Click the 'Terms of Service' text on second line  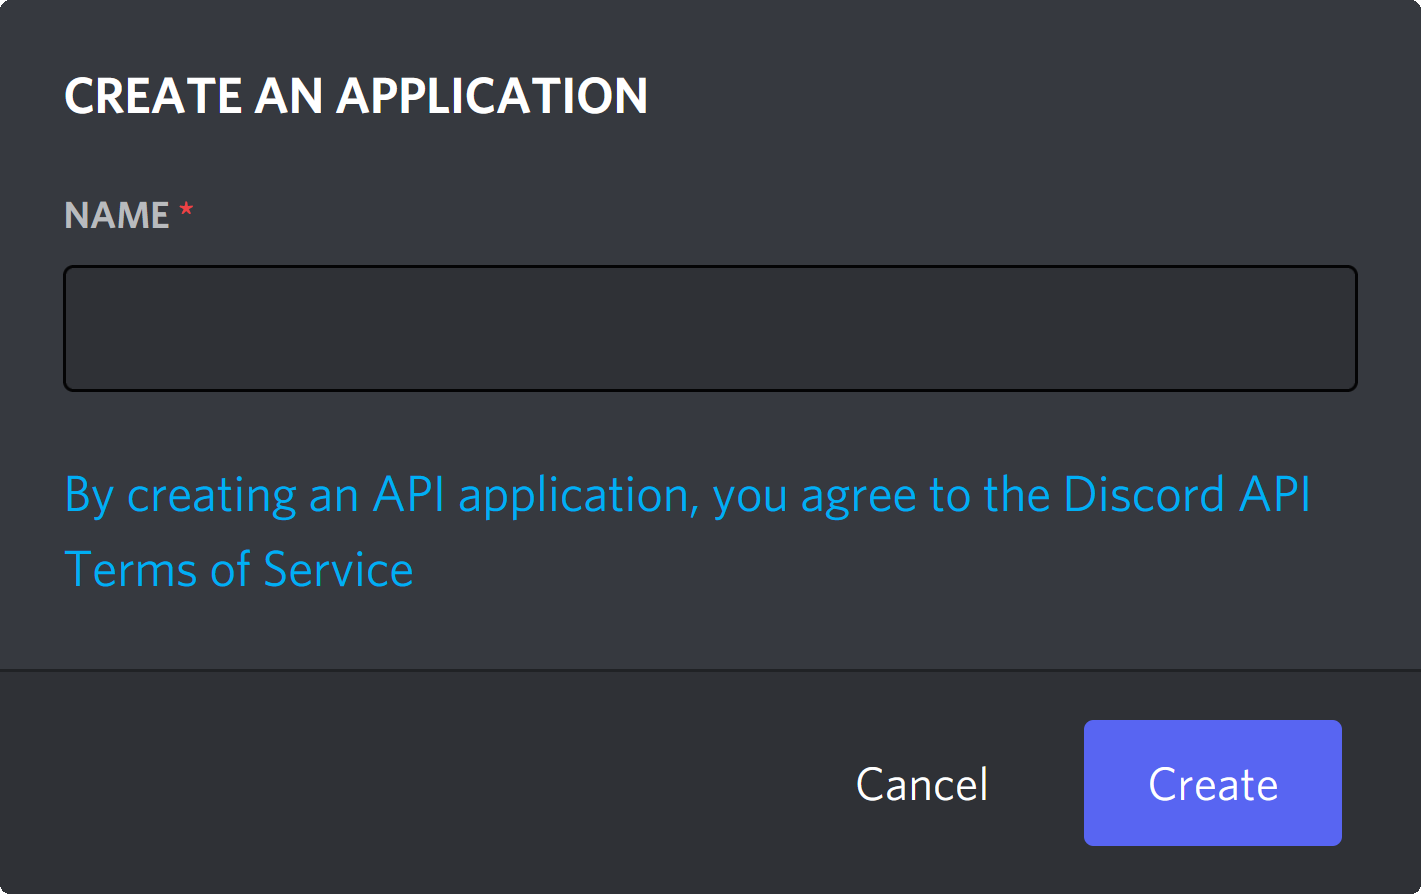pos(240,568)
